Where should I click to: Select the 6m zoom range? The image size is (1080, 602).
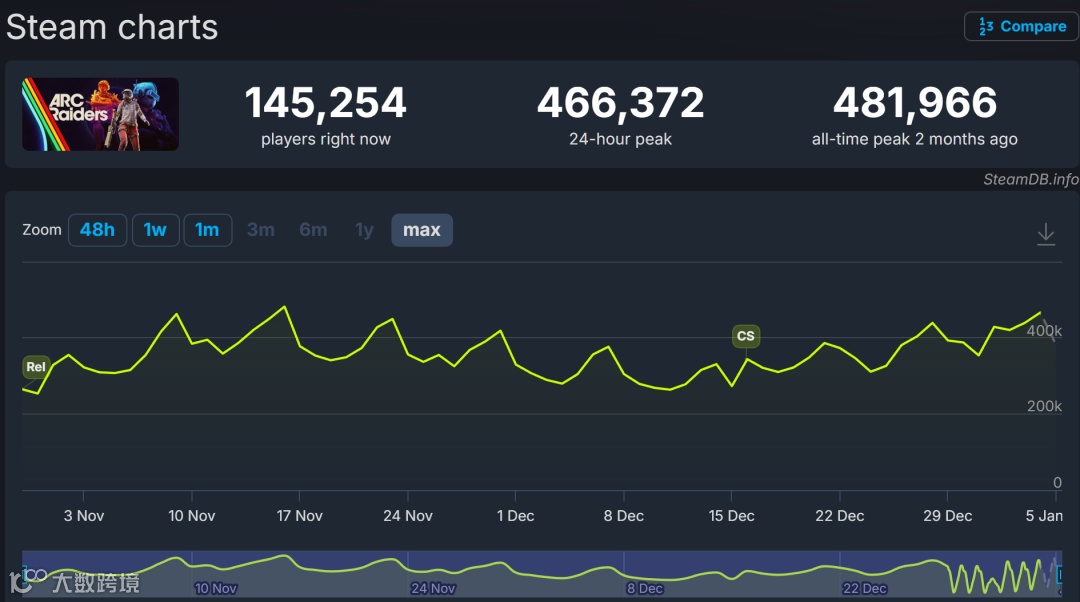point(313,230)
